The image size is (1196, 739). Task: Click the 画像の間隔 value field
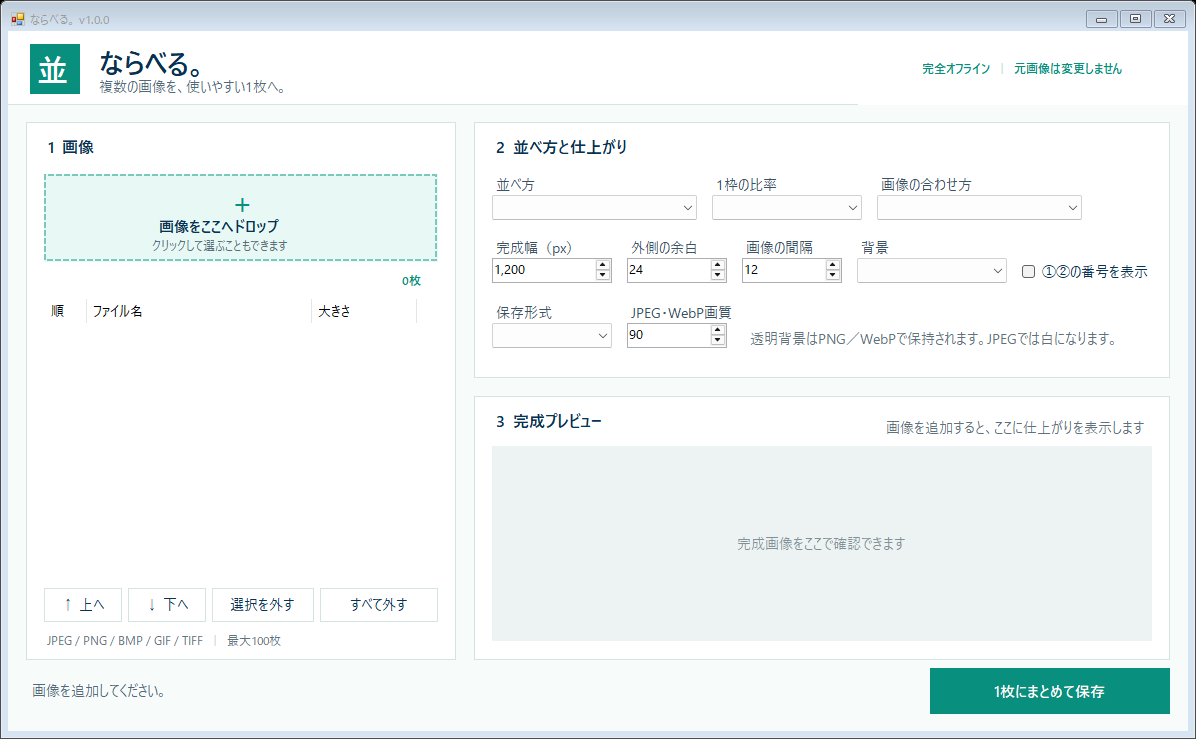click(783, 270)
